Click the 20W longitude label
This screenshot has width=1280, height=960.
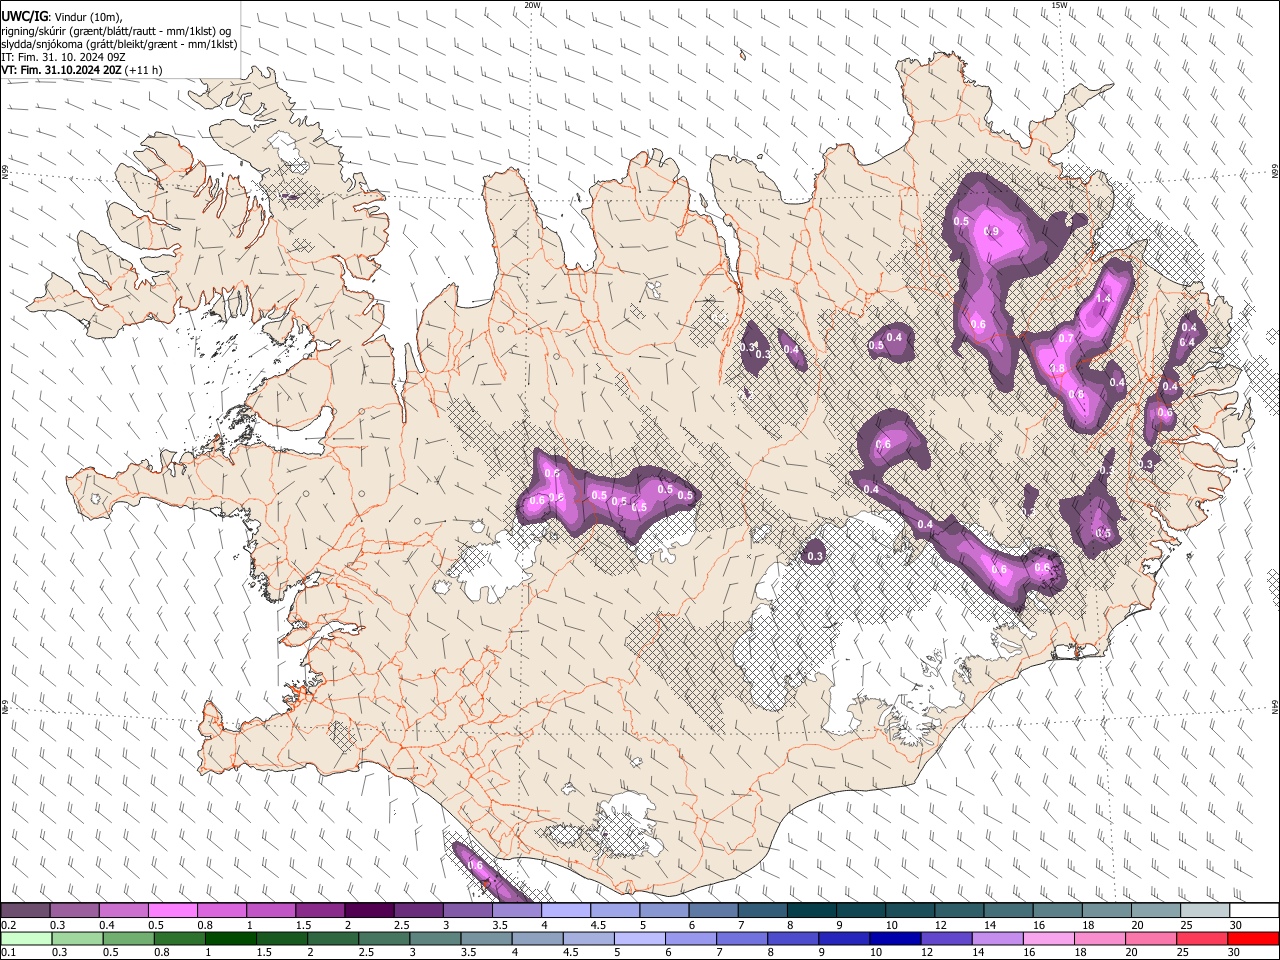[532, 5]
